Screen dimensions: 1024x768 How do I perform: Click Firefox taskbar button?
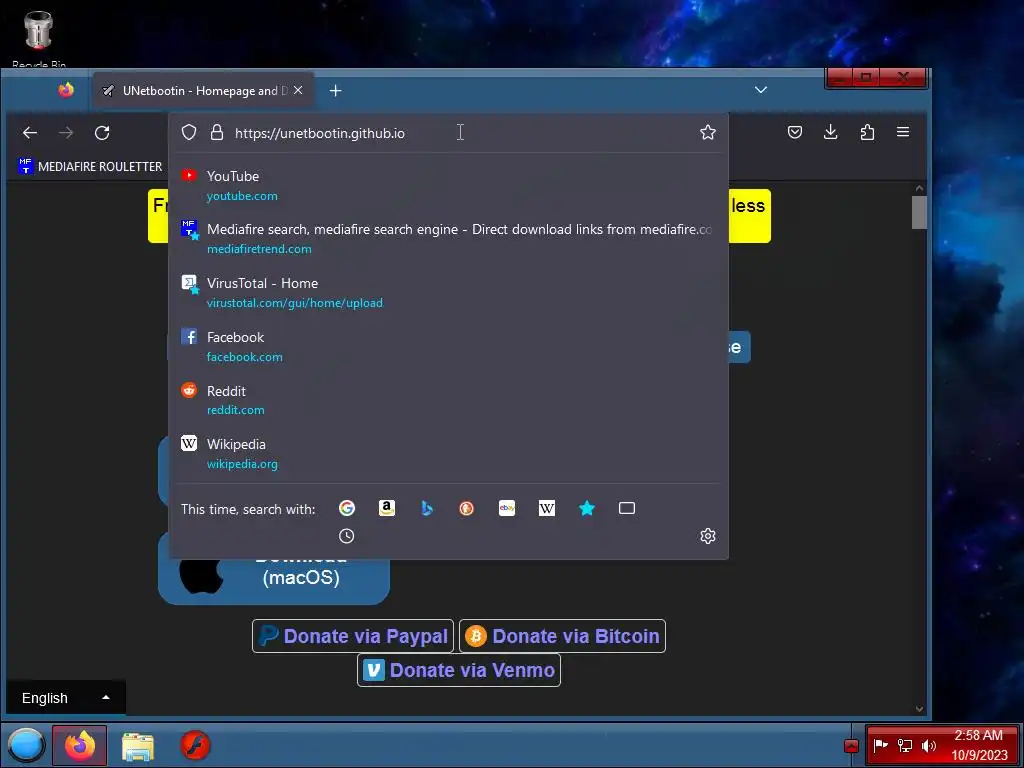pyautogui.click(x=80, y=746)
